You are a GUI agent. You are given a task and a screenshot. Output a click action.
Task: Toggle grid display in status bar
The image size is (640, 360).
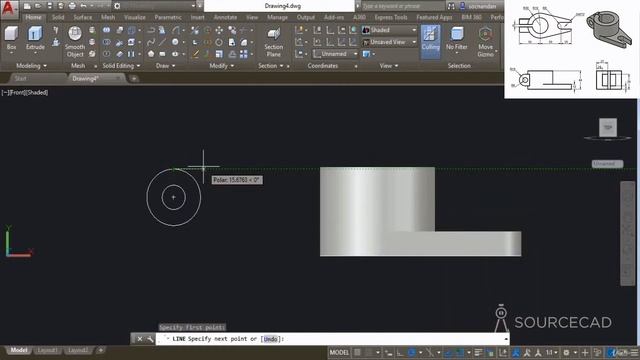pos(358,352)
